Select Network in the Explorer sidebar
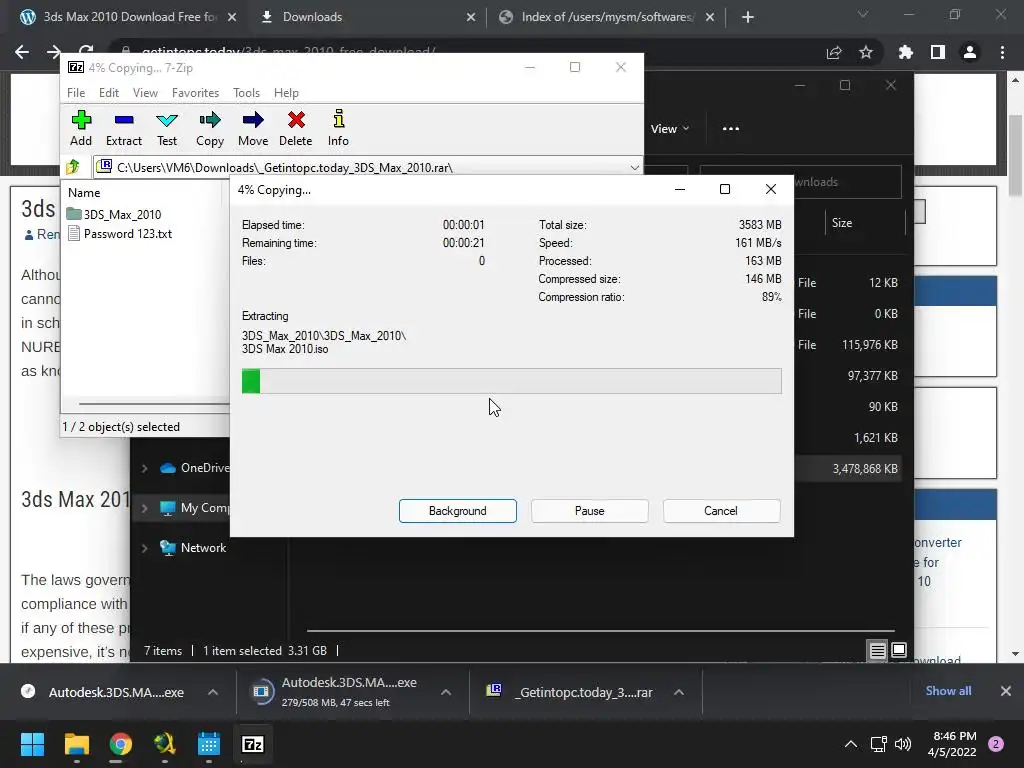This screenshot has height=768, width=1024. [x=203, y=548]
